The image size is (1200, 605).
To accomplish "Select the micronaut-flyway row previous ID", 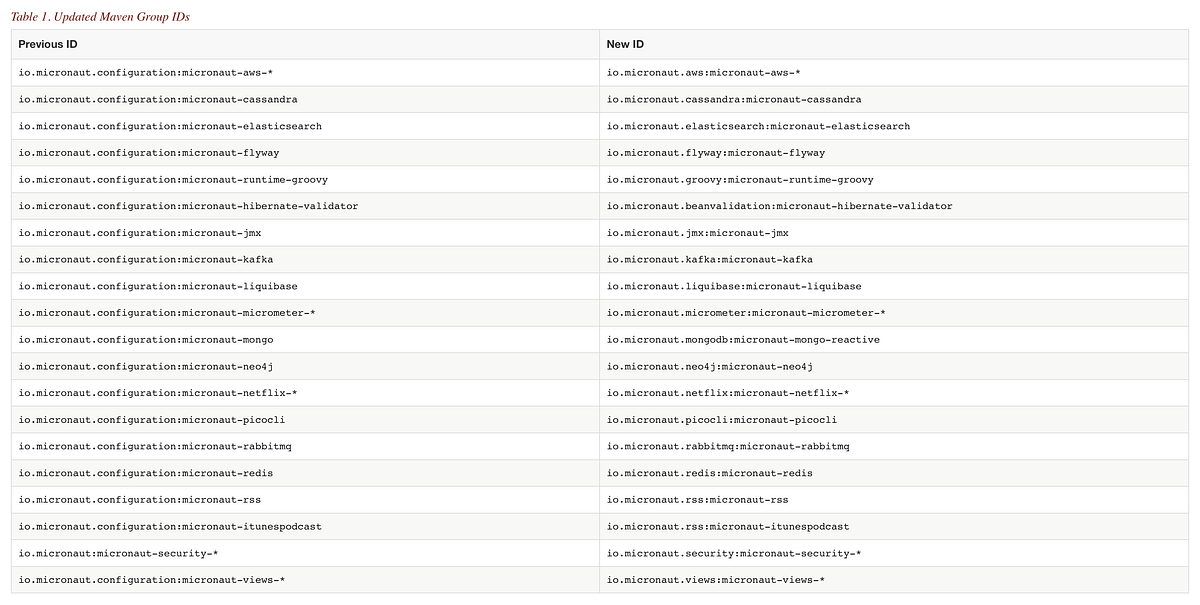I will pos(143,152).
